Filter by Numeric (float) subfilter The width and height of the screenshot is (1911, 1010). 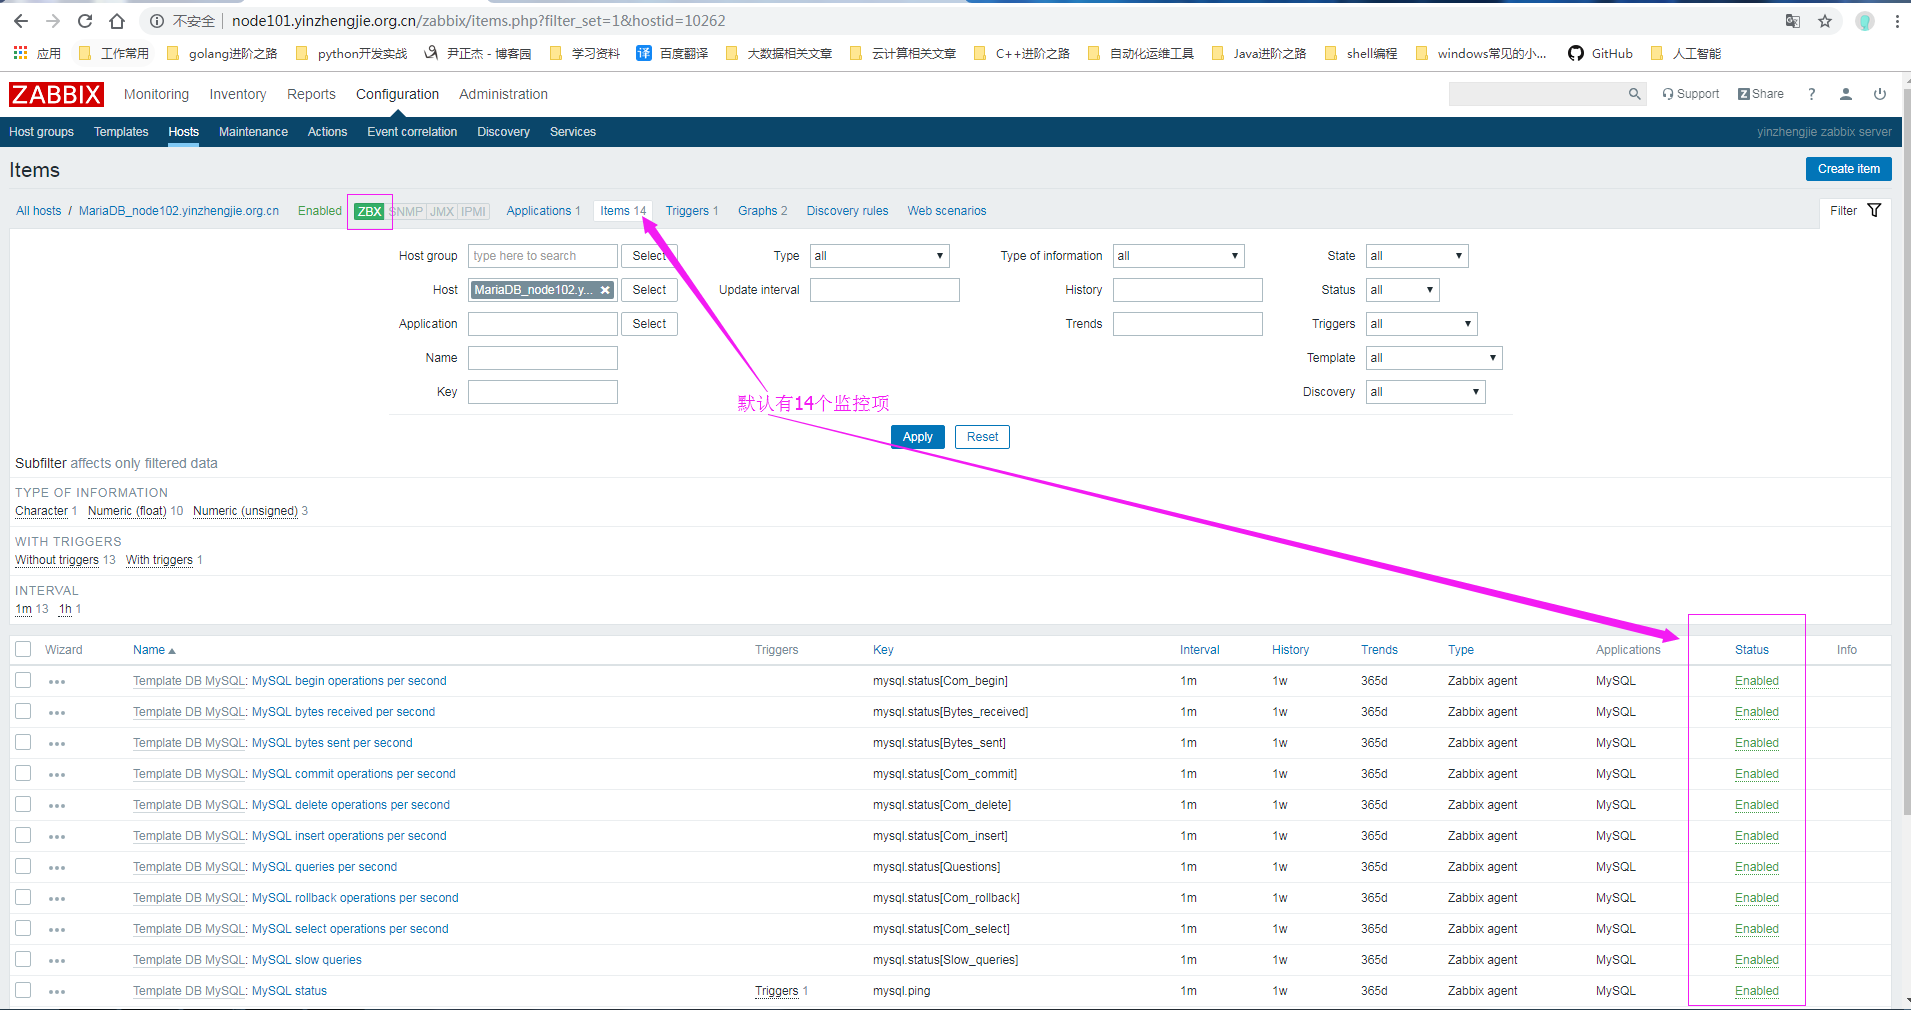[x=127, y=511]
